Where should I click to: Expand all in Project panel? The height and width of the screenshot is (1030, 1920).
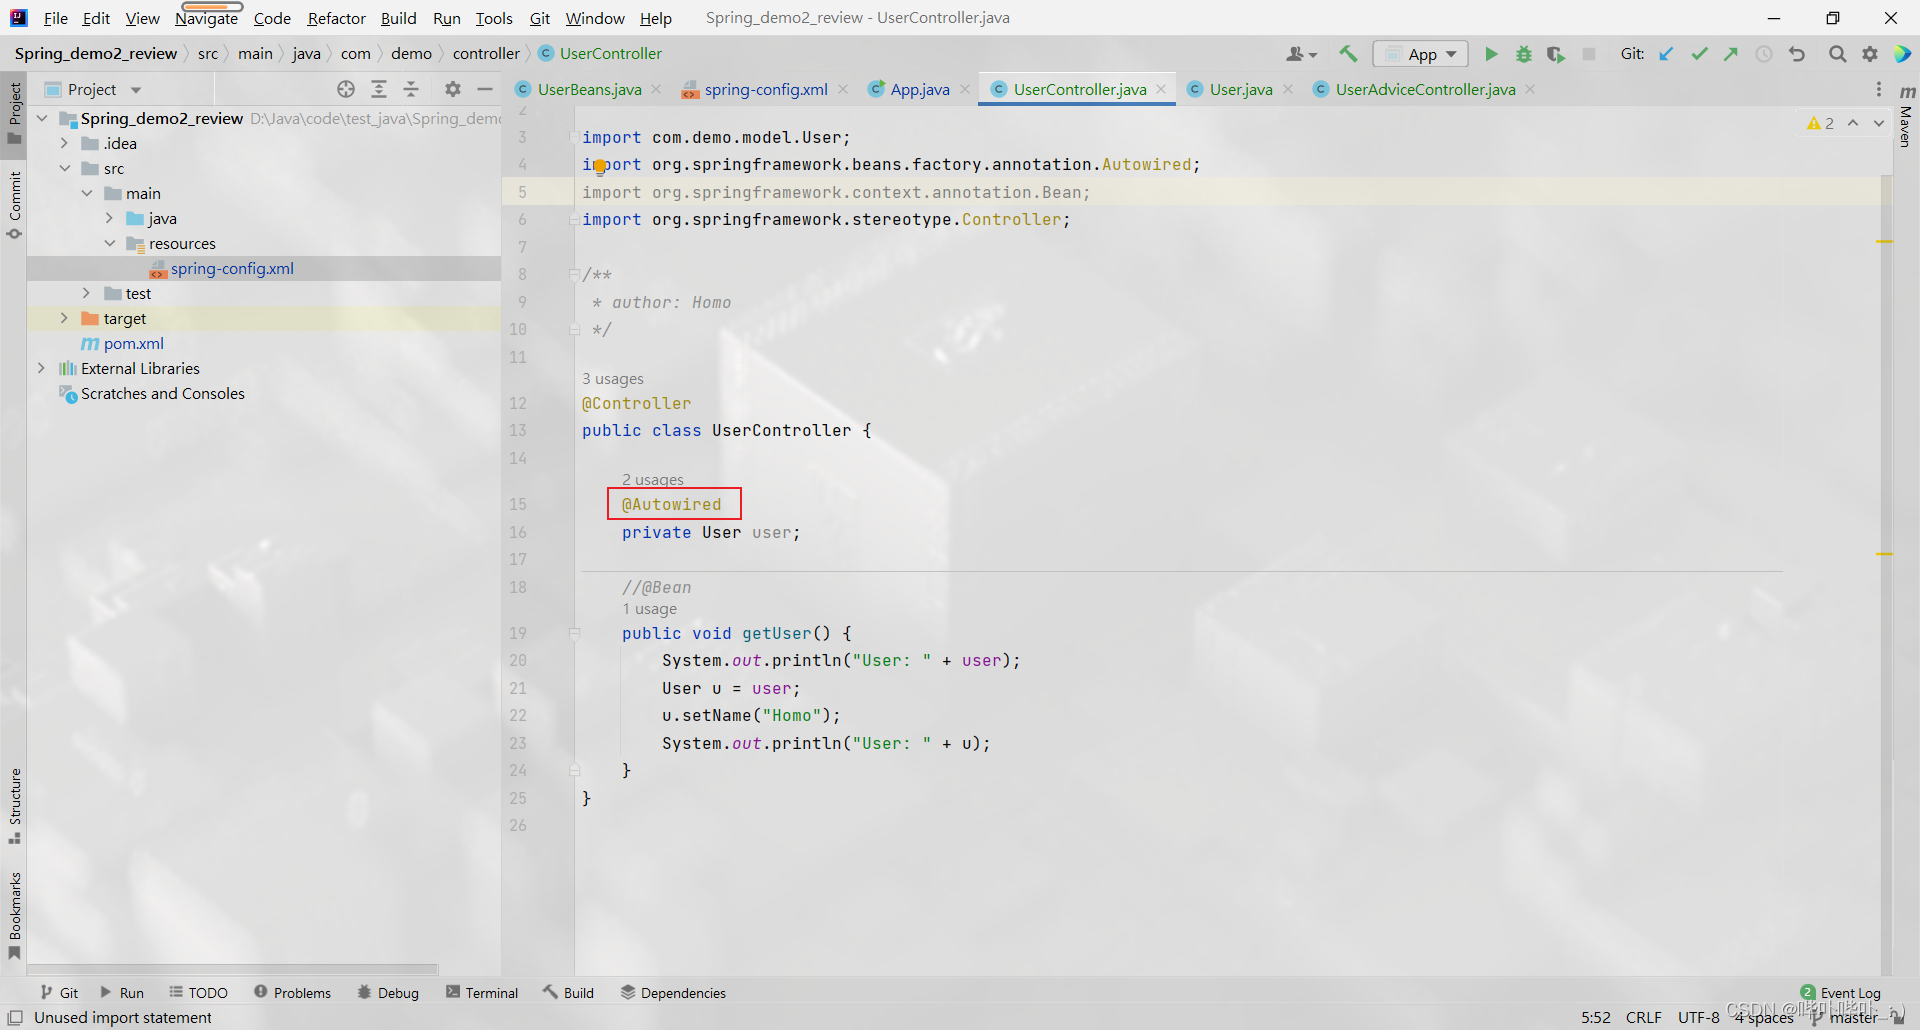pos(379,89)
